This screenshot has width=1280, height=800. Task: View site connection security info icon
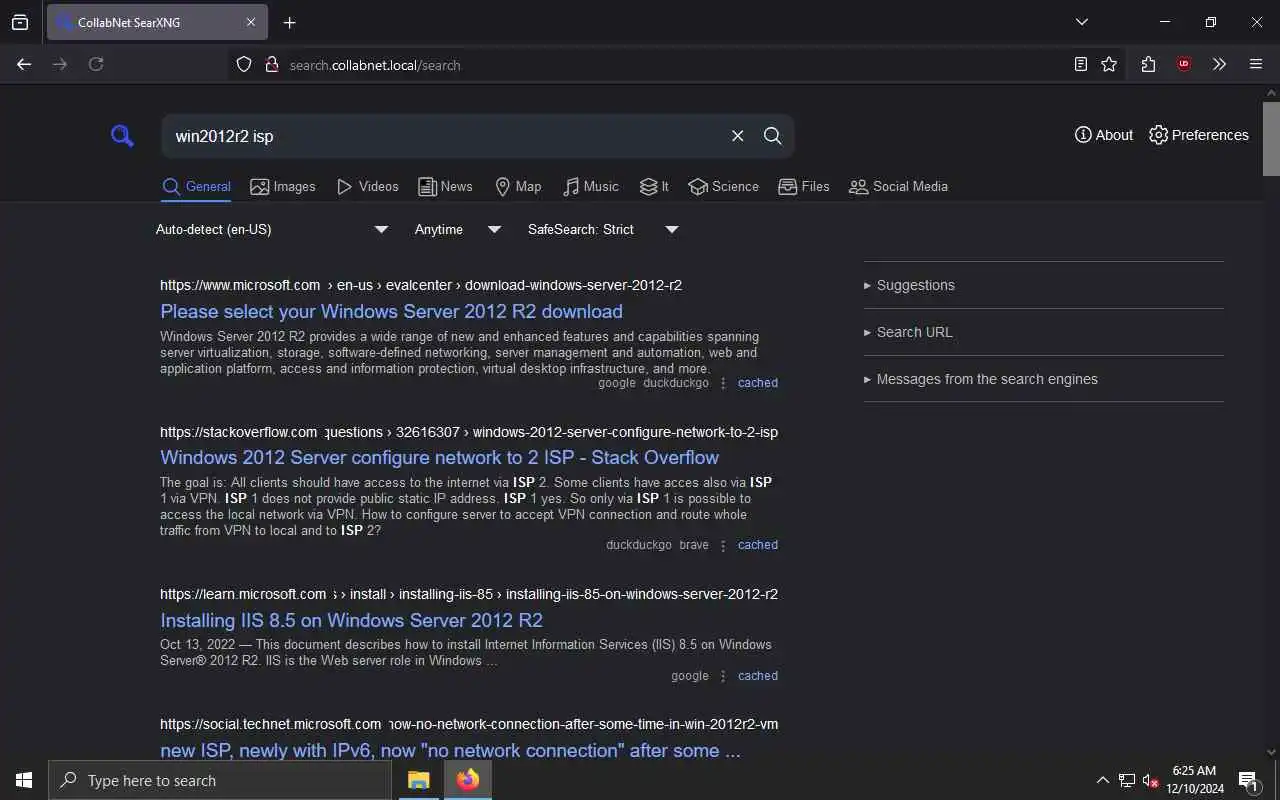pos(271,65)
